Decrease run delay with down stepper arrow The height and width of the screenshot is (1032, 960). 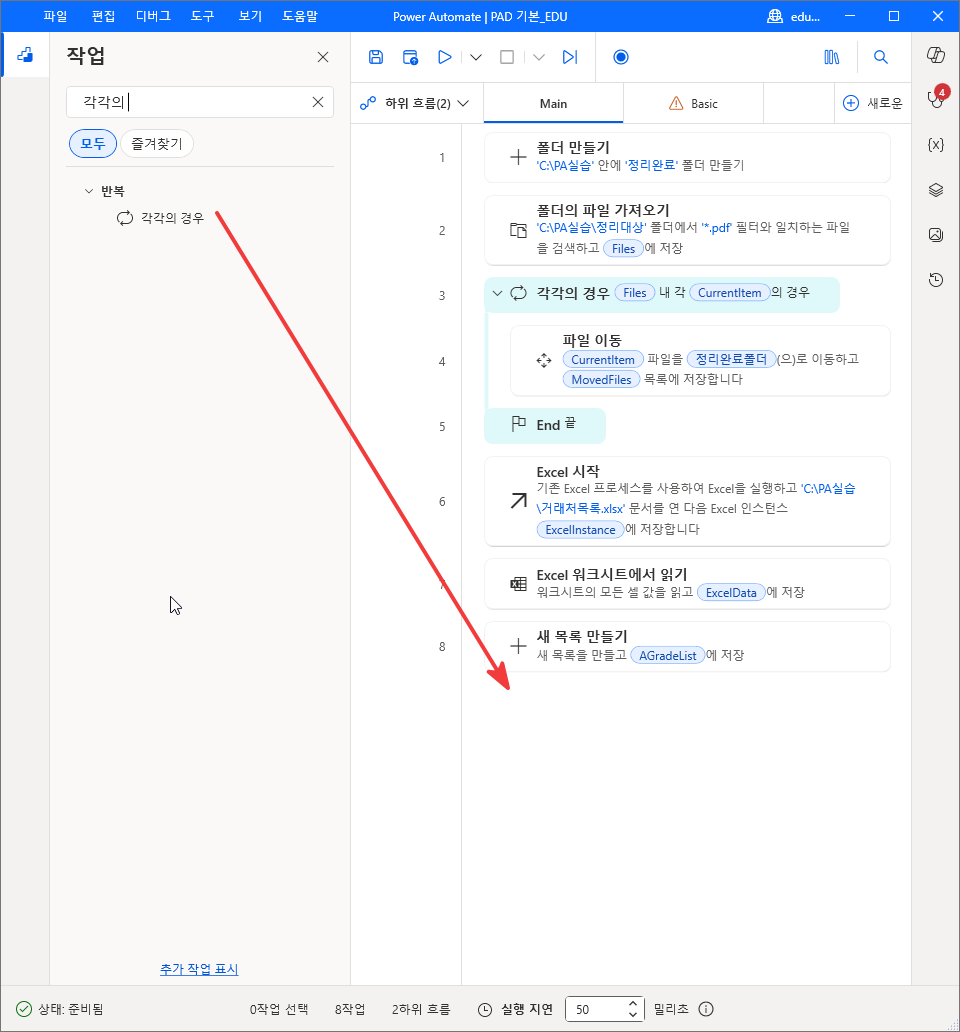(633, 1015)
